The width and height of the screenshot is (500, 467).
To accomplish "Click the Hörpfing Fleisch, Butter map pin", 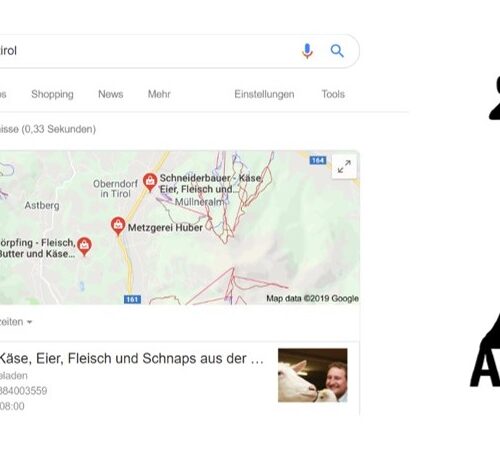I will (x=84, y=246).
